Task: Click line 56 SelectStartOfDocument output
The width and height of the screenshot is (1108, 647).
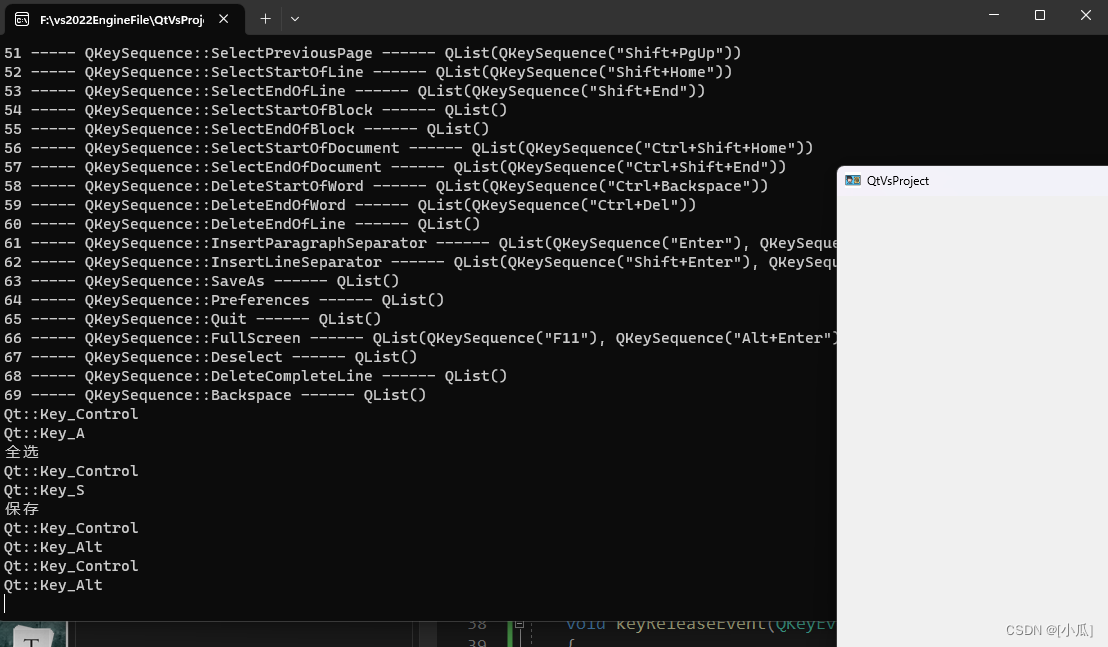Action: tap(408, 148)
